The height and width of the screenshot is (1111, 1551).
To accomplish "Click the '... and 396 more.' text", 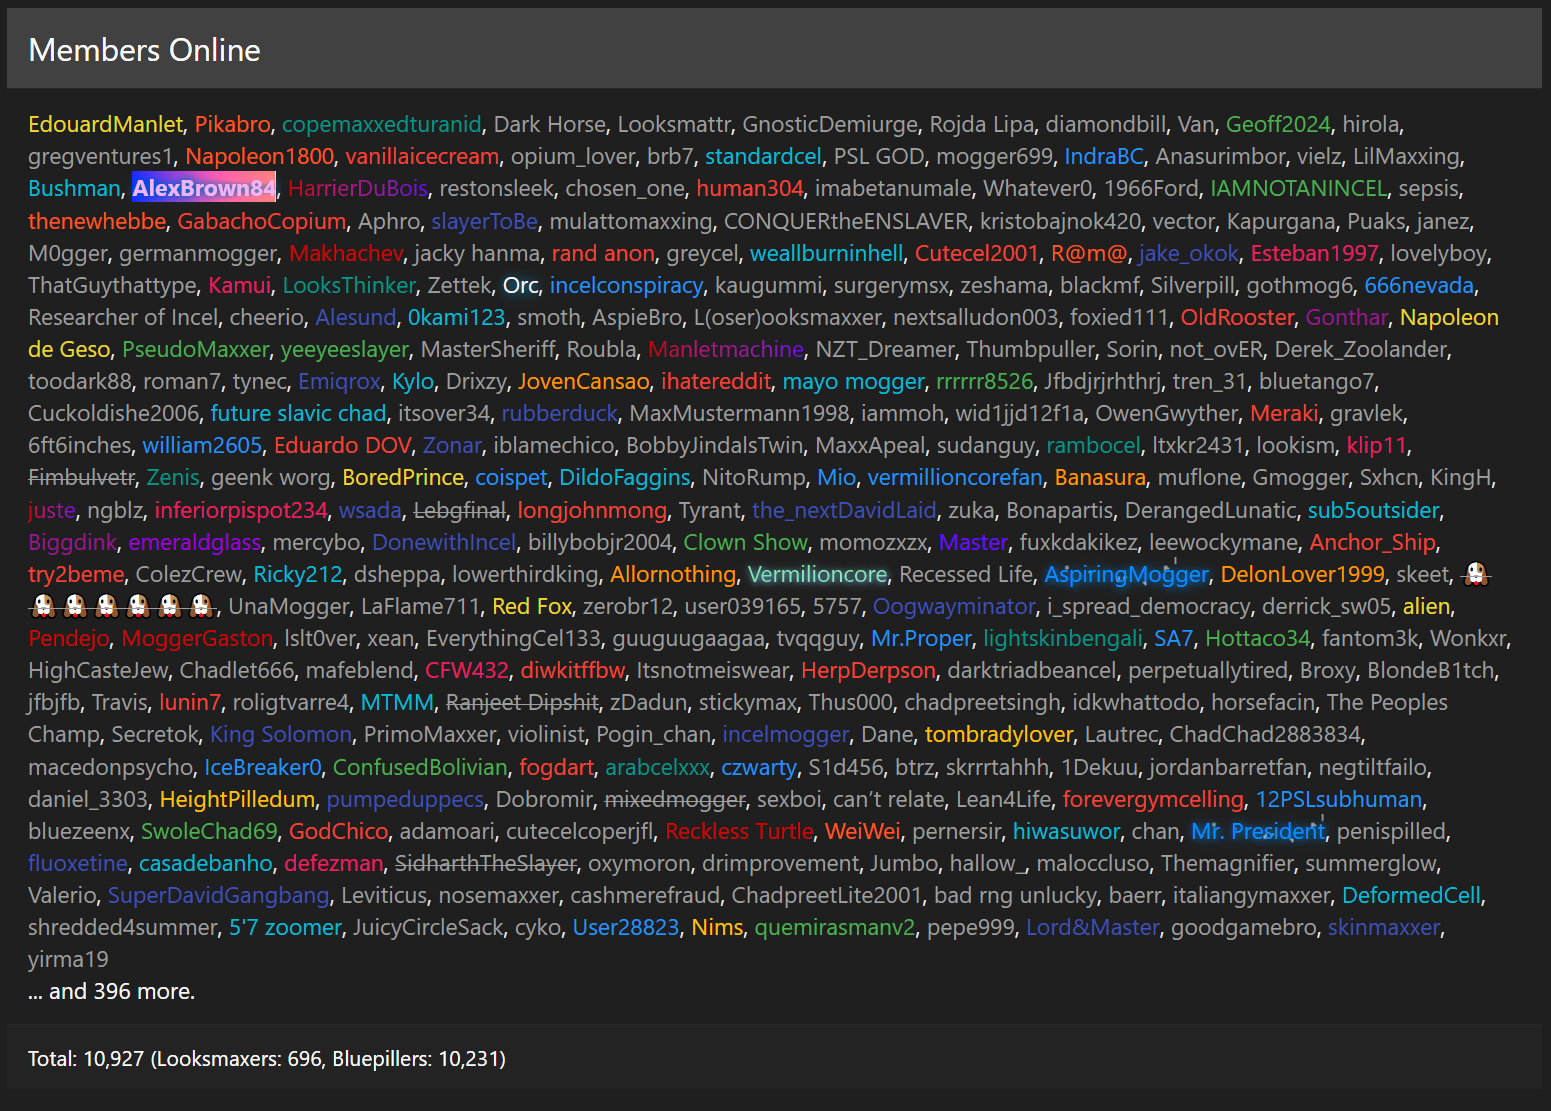I will pyautogui.click(x=112, y=991).
